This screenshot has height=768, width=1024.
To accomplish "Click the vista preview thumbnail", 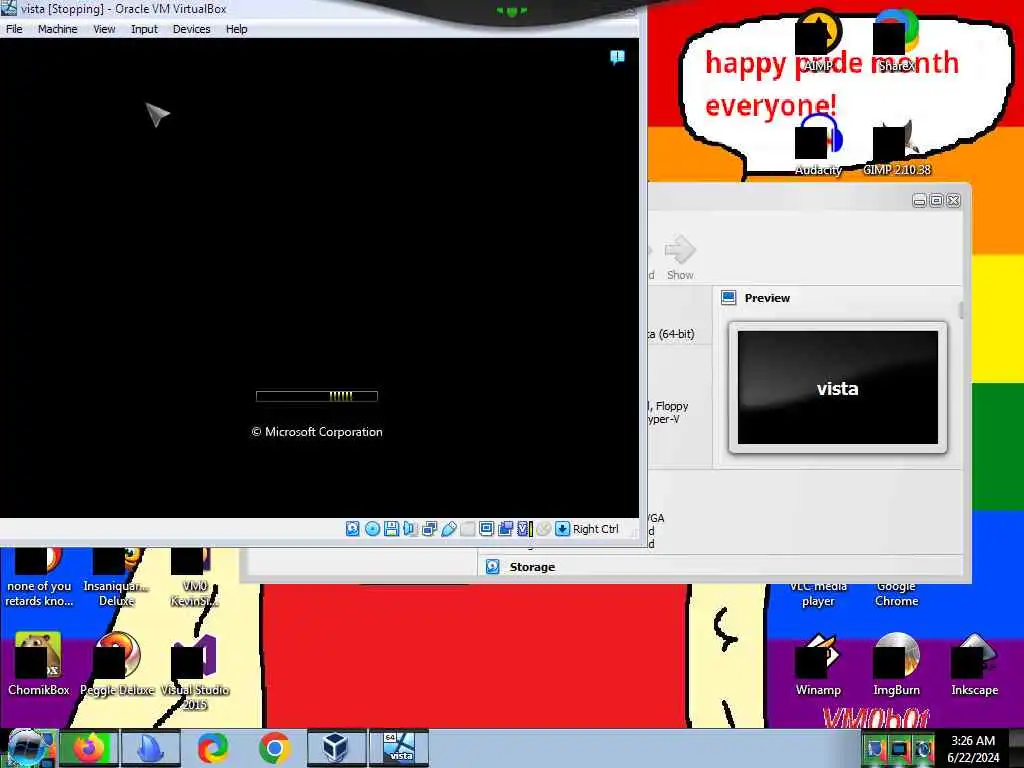I will click(x=837, y=387).
